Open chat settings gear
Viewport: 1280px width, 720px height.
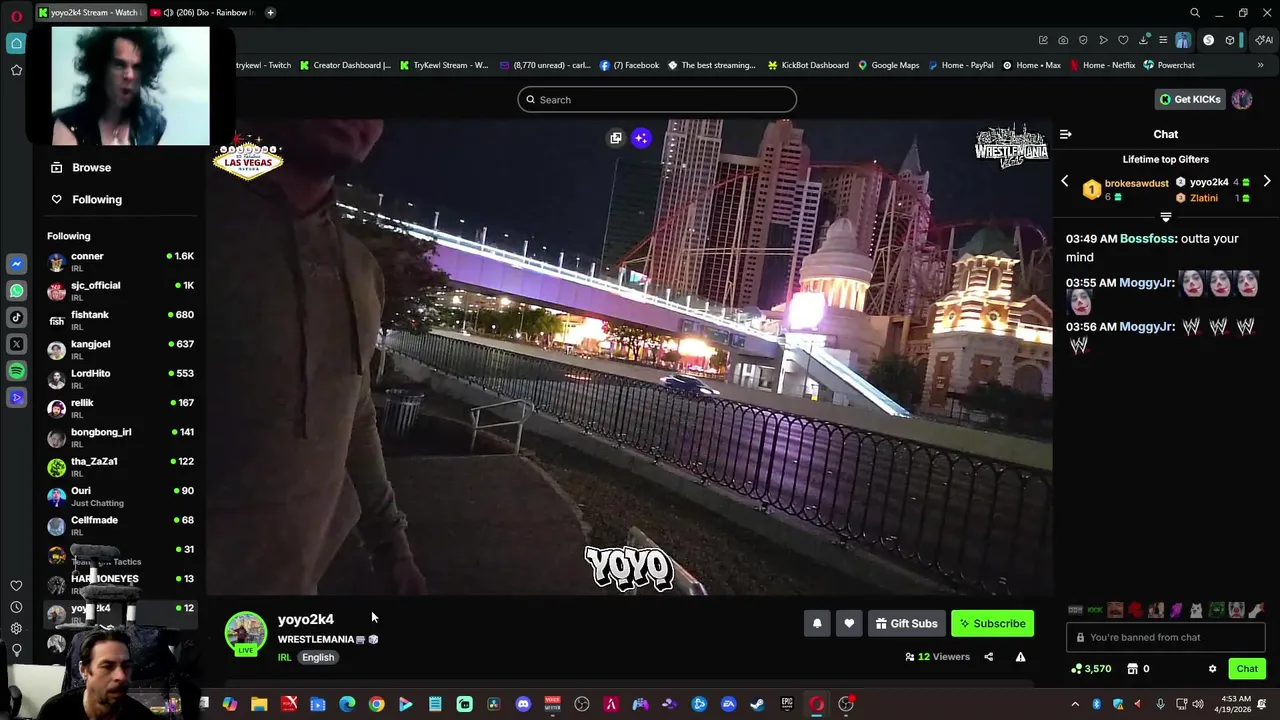click(1212, 669)
